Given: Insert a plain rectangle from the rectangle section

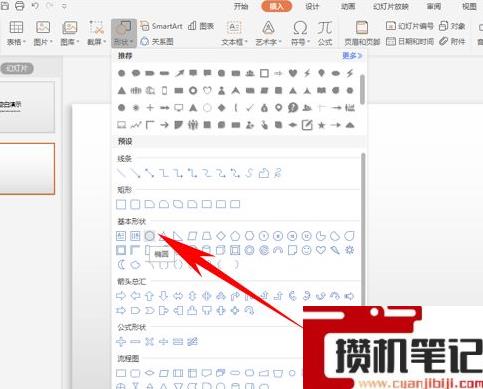Looking at the screenshot, I should pyautogui.click(x=121, y=204).
